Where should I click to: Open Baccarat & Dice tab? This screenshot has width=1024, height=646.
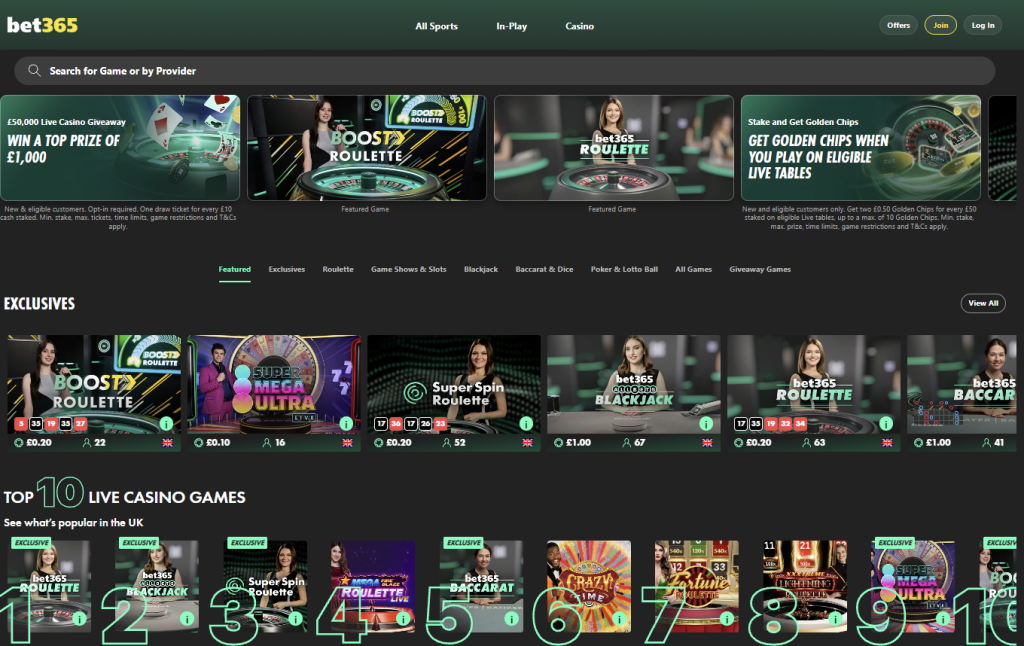coord(544,269)
